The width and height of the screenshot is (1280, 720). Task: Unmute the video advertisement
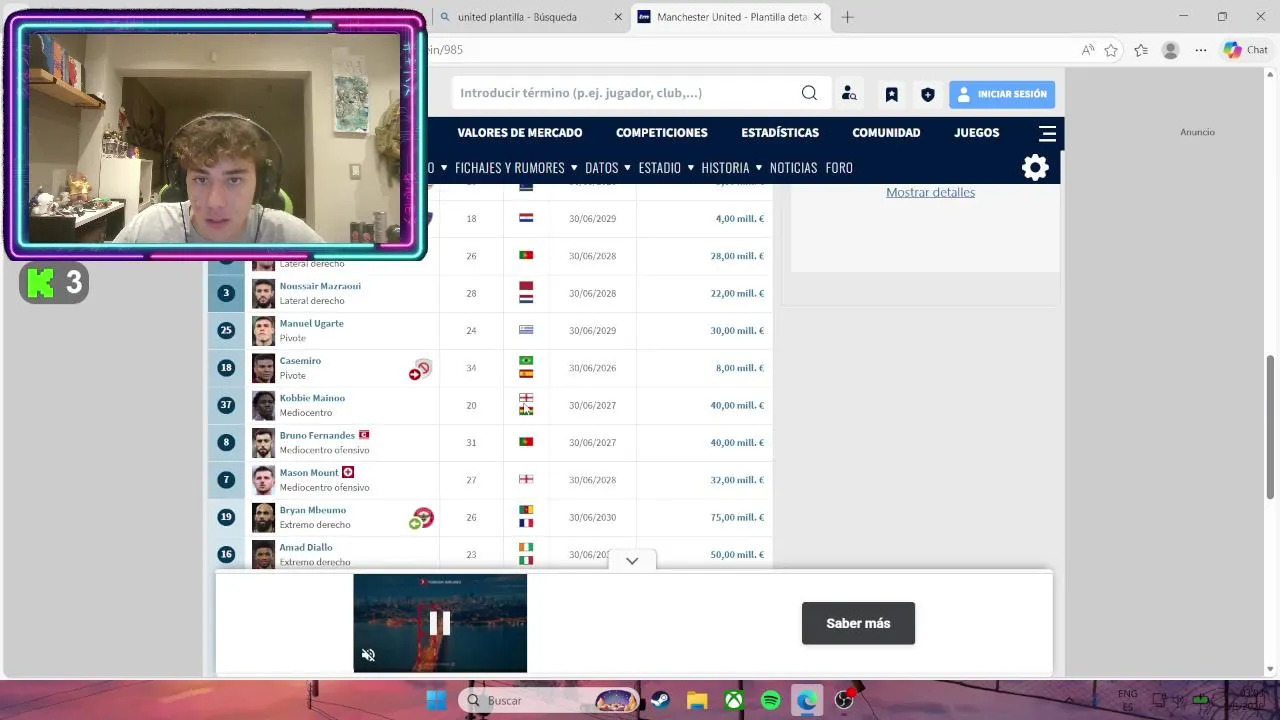coord(368,655)
